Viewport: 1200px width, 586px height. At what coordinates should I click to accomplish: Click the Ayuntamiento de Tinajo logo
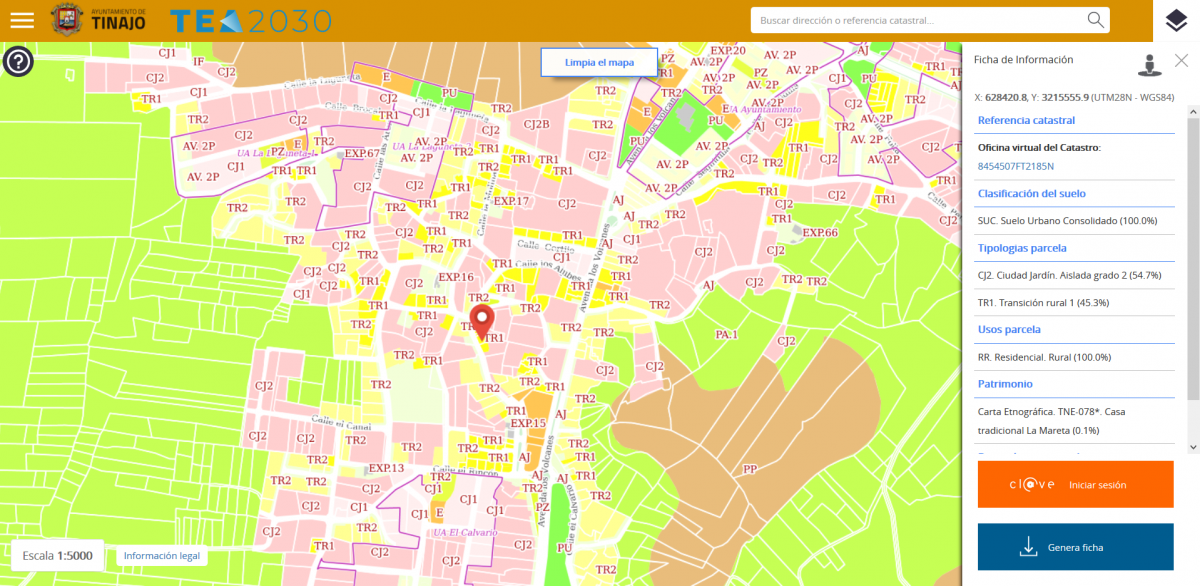coord(98,20)
